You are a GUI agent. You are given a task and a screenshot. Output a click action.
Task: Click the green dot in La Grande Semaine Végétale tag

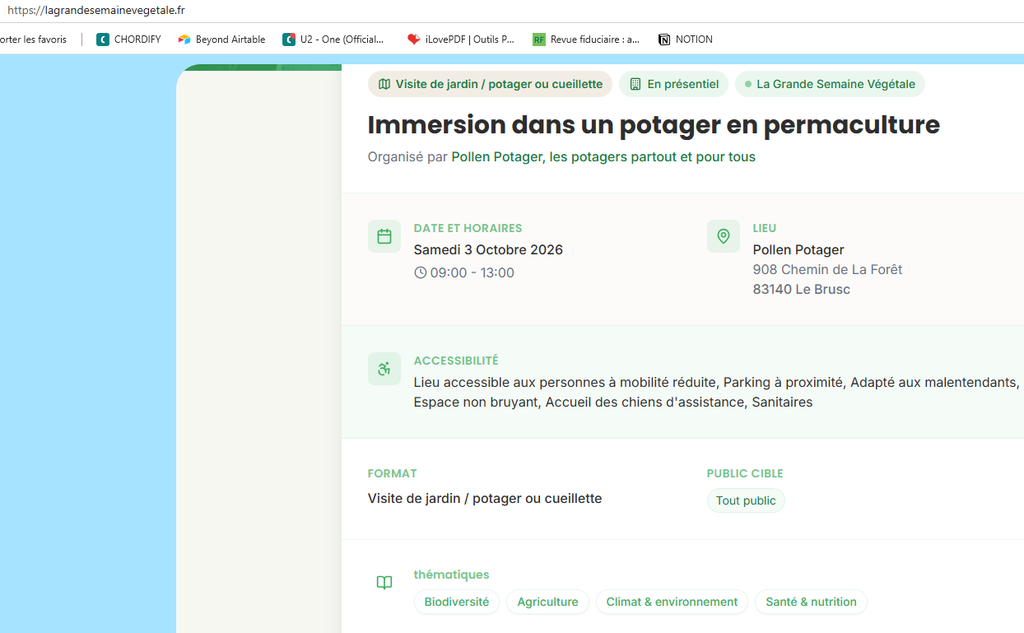748,84
